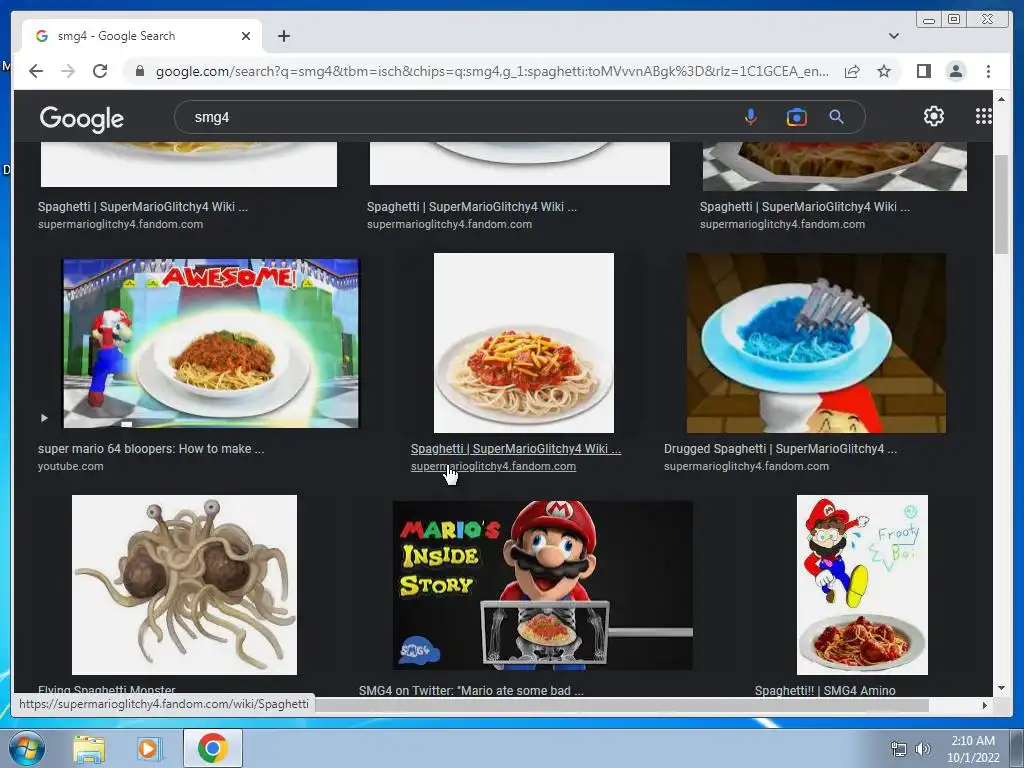Open the network status tray icon

[899, 749]
